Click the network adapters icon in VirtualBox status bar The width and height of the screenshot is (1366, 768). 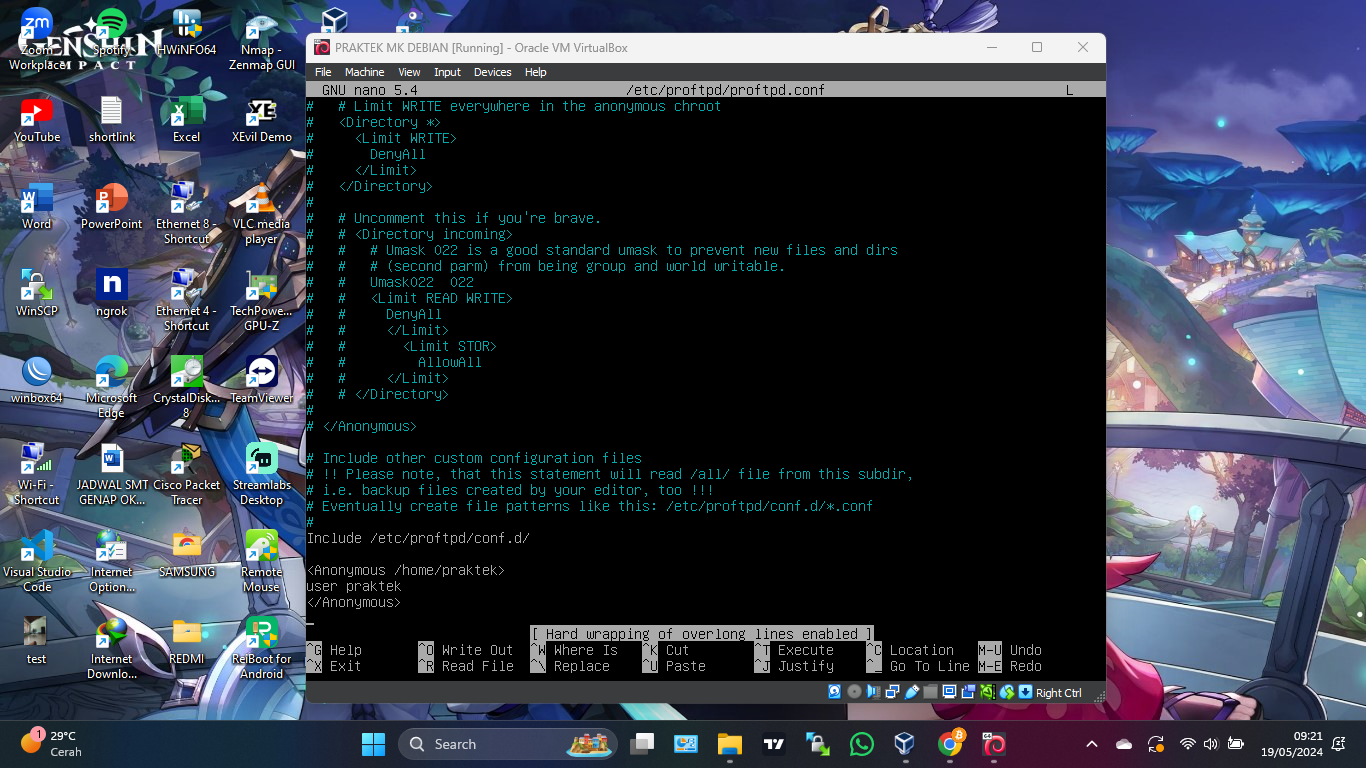(x=892, y=692)
